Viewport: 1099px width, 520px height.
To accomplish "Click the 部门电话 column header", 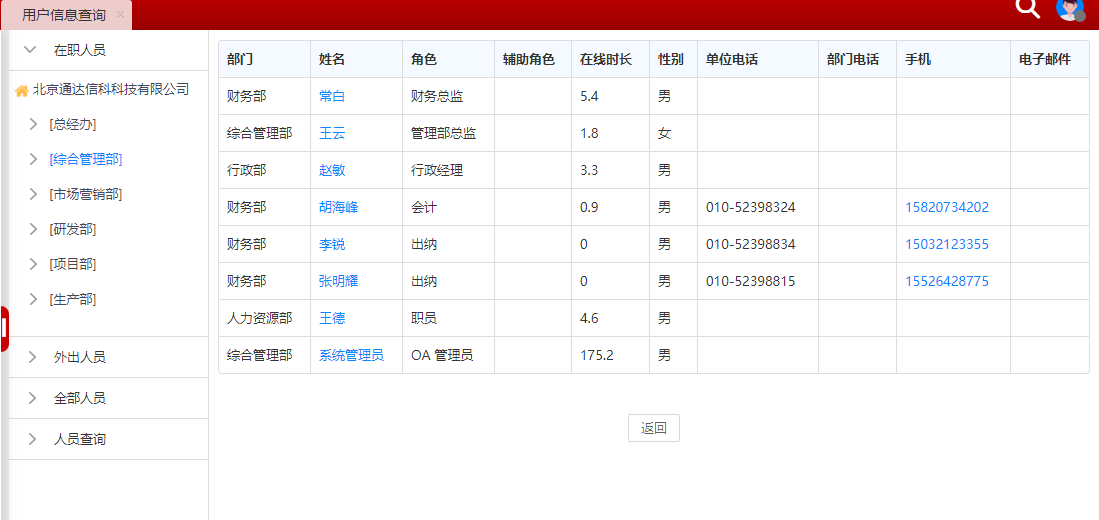I will point(857,60).
